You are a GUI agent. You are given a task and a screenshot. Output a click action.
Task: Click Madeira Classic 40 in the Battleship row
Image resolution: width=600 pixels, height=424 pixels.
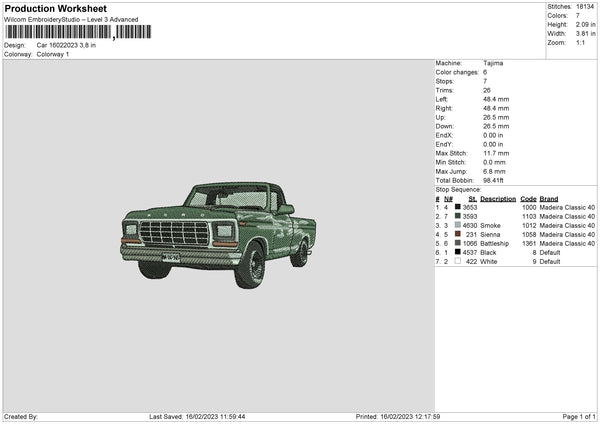click(567, 243)
